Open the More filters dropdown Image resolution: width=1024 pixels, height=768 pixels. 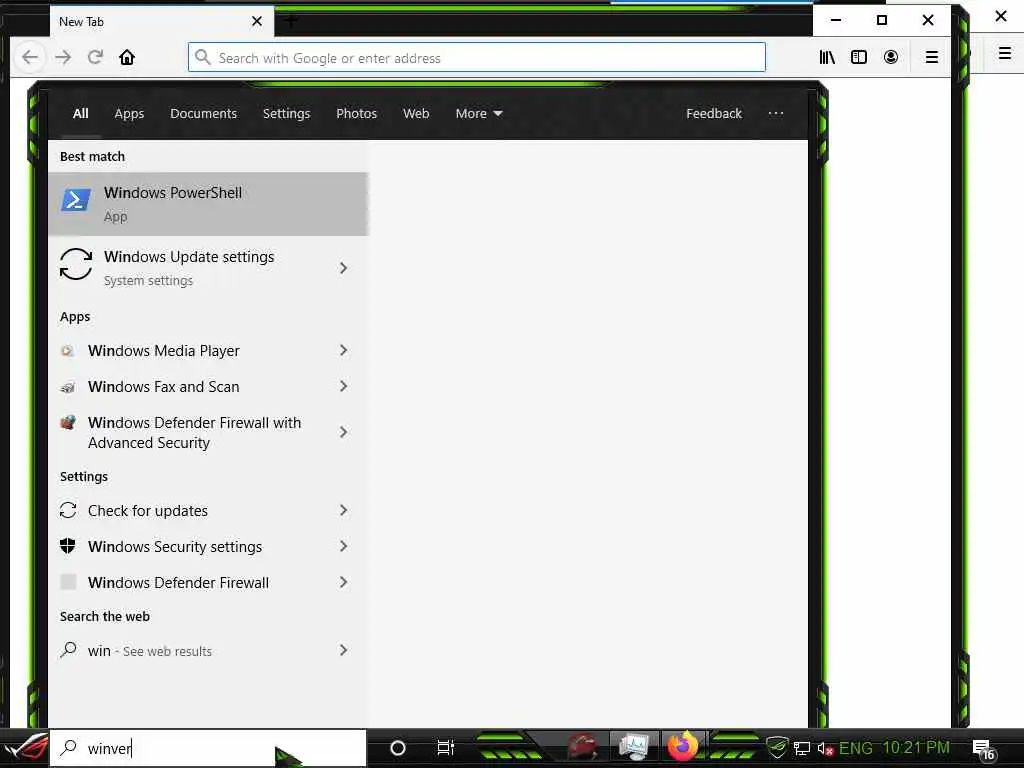tap(479, 114)
